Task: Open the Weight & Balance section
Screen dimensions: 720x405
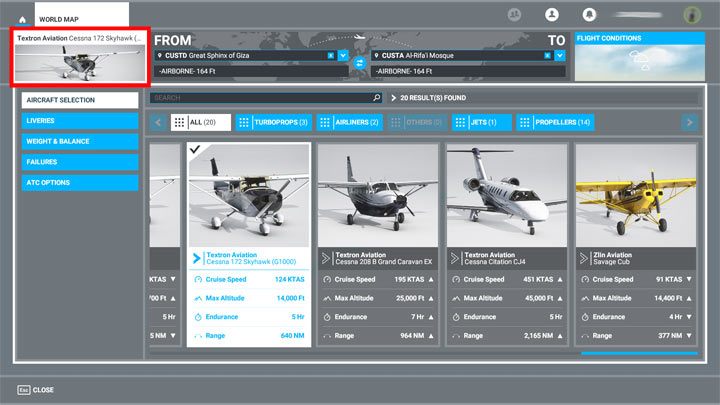Action: [80, 141]
